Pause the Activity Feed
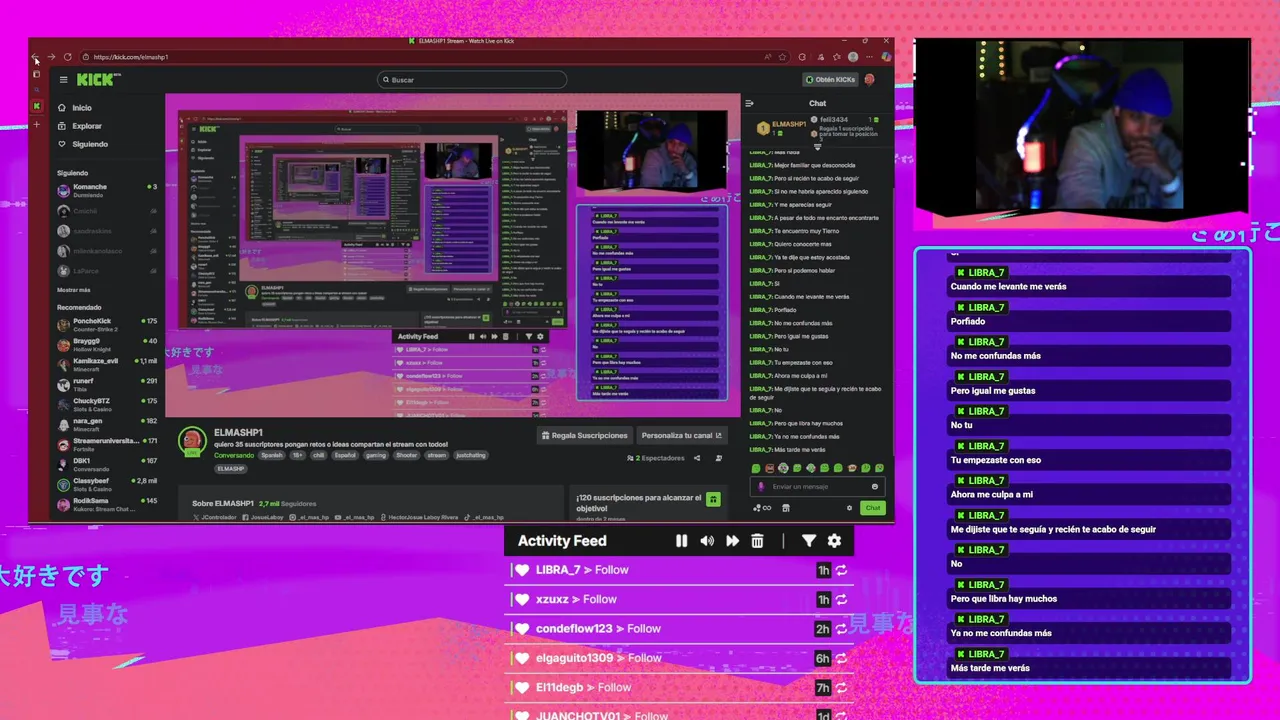Image resolution: width=1280 pixels, height=720 pixels. coord(681,541)
